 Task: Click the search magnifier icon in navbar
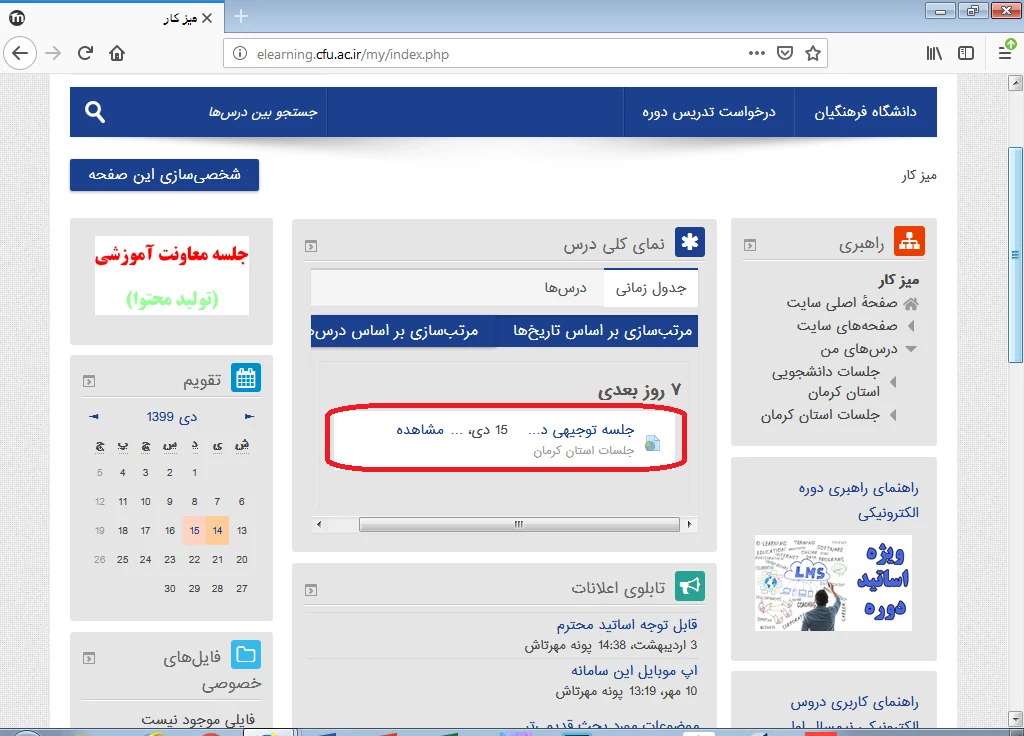95,112
